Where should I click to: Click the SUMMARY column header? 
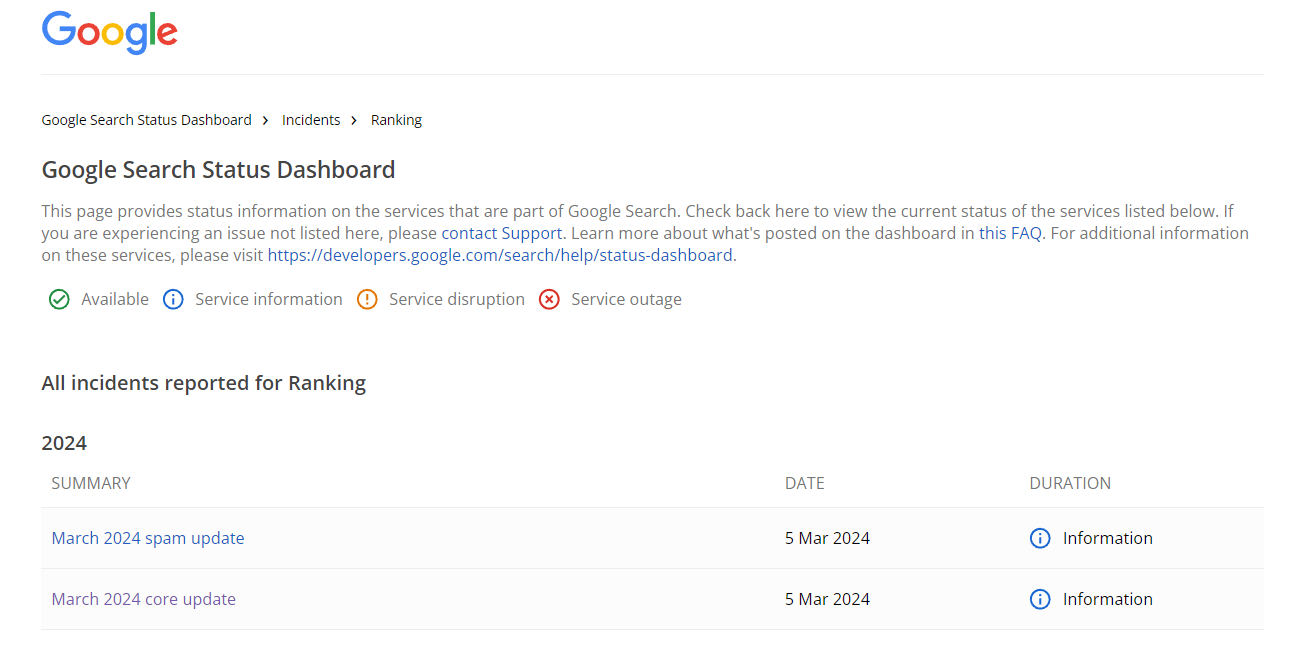tap(91, 483)
